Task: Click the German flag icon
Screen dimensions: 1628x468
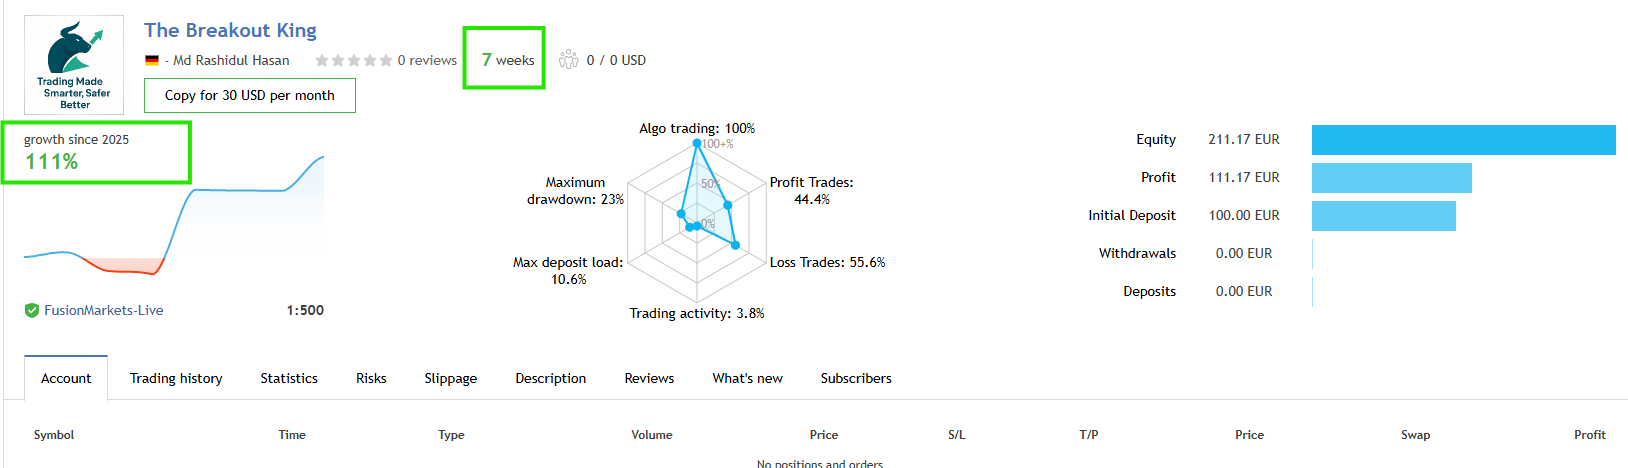Action: (152, 61)
